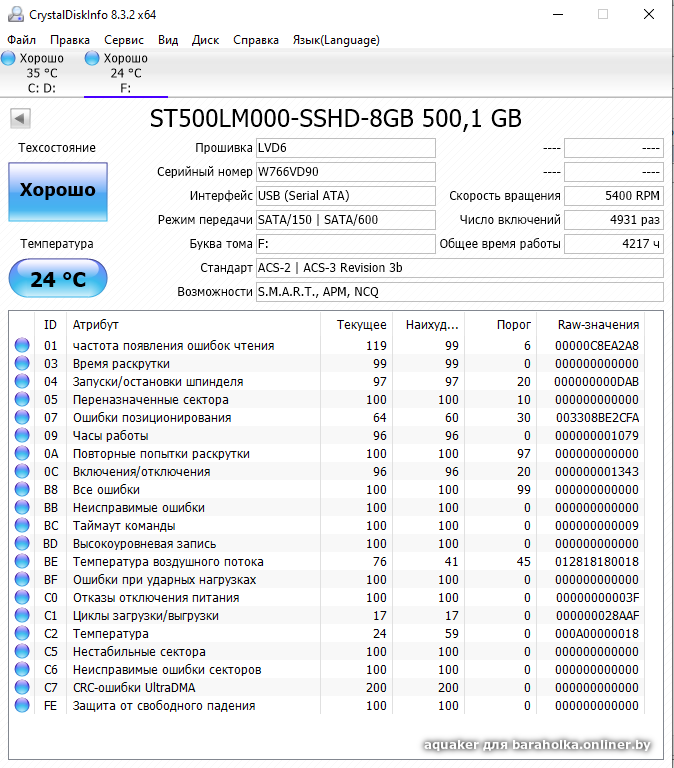Screen dimensions: 674x768
Task: Click the power-on count value 4931 раз
Action: pos(614,220)
